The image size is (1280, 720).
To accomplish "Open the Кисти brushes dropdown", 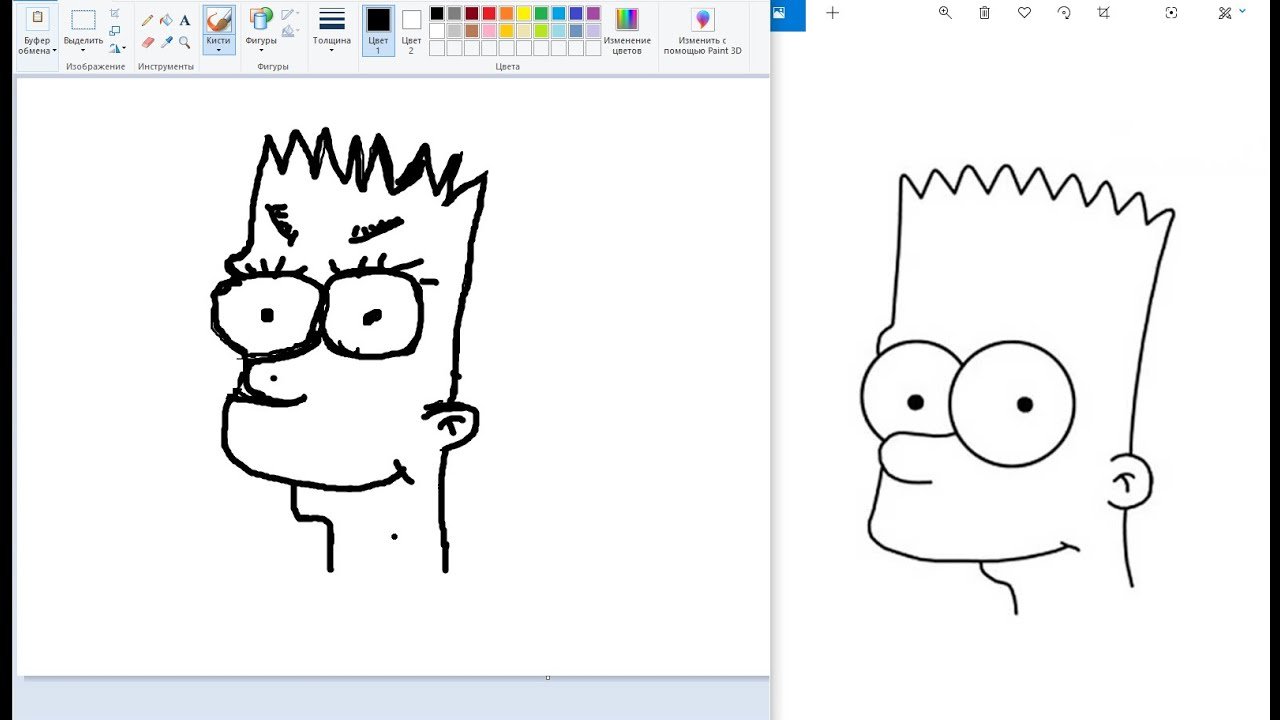I will [218, 45].
